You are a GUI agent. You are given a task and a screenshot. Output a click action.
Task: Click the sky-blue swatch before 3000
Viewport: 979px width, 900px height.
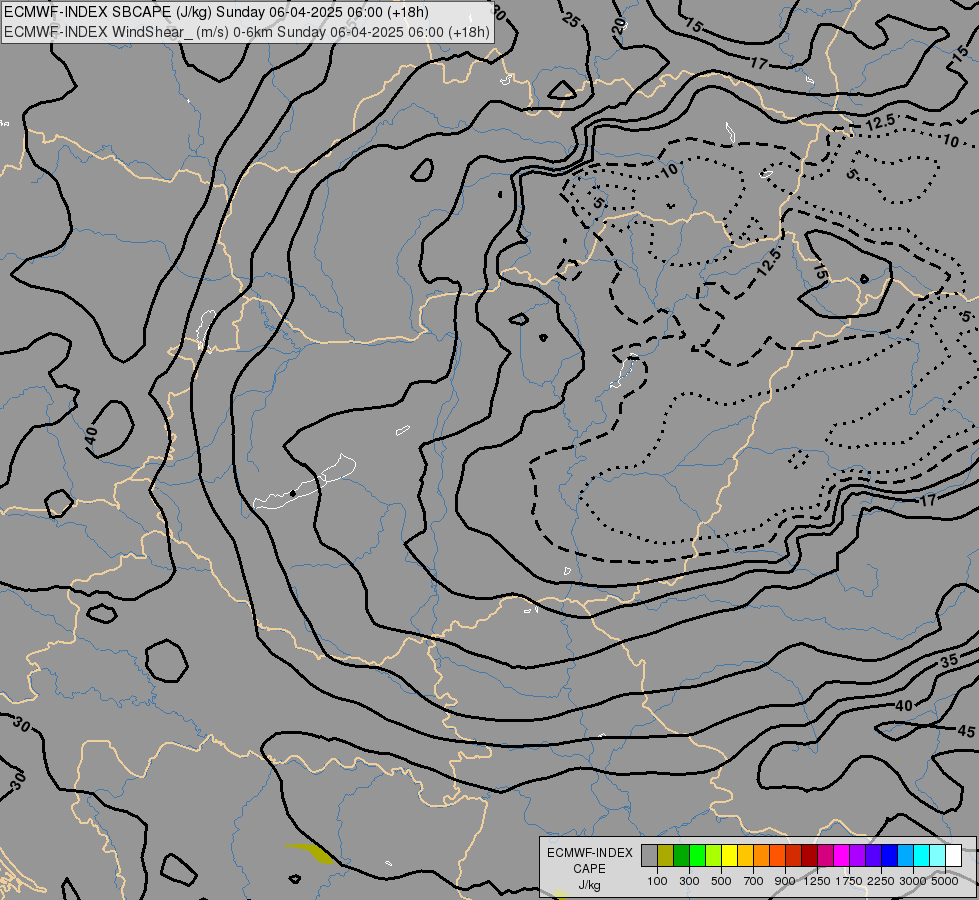click(x=905, y=856)
